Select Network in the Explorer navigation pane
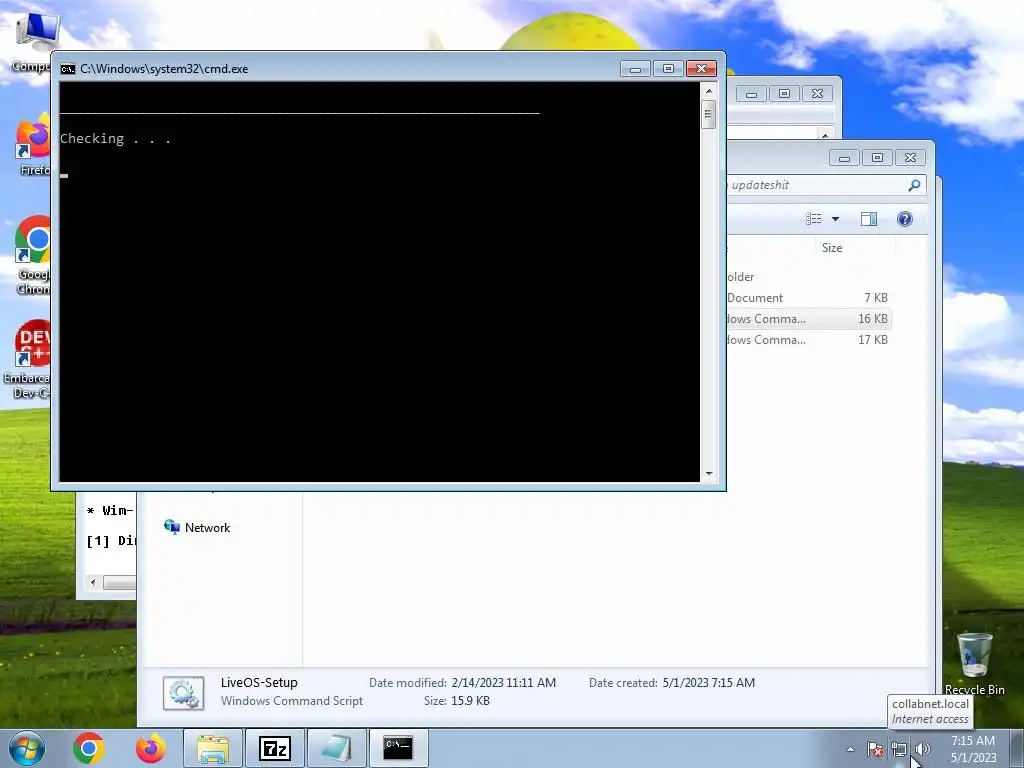Viewport: 1024px width, 768px height. [197, 528]
